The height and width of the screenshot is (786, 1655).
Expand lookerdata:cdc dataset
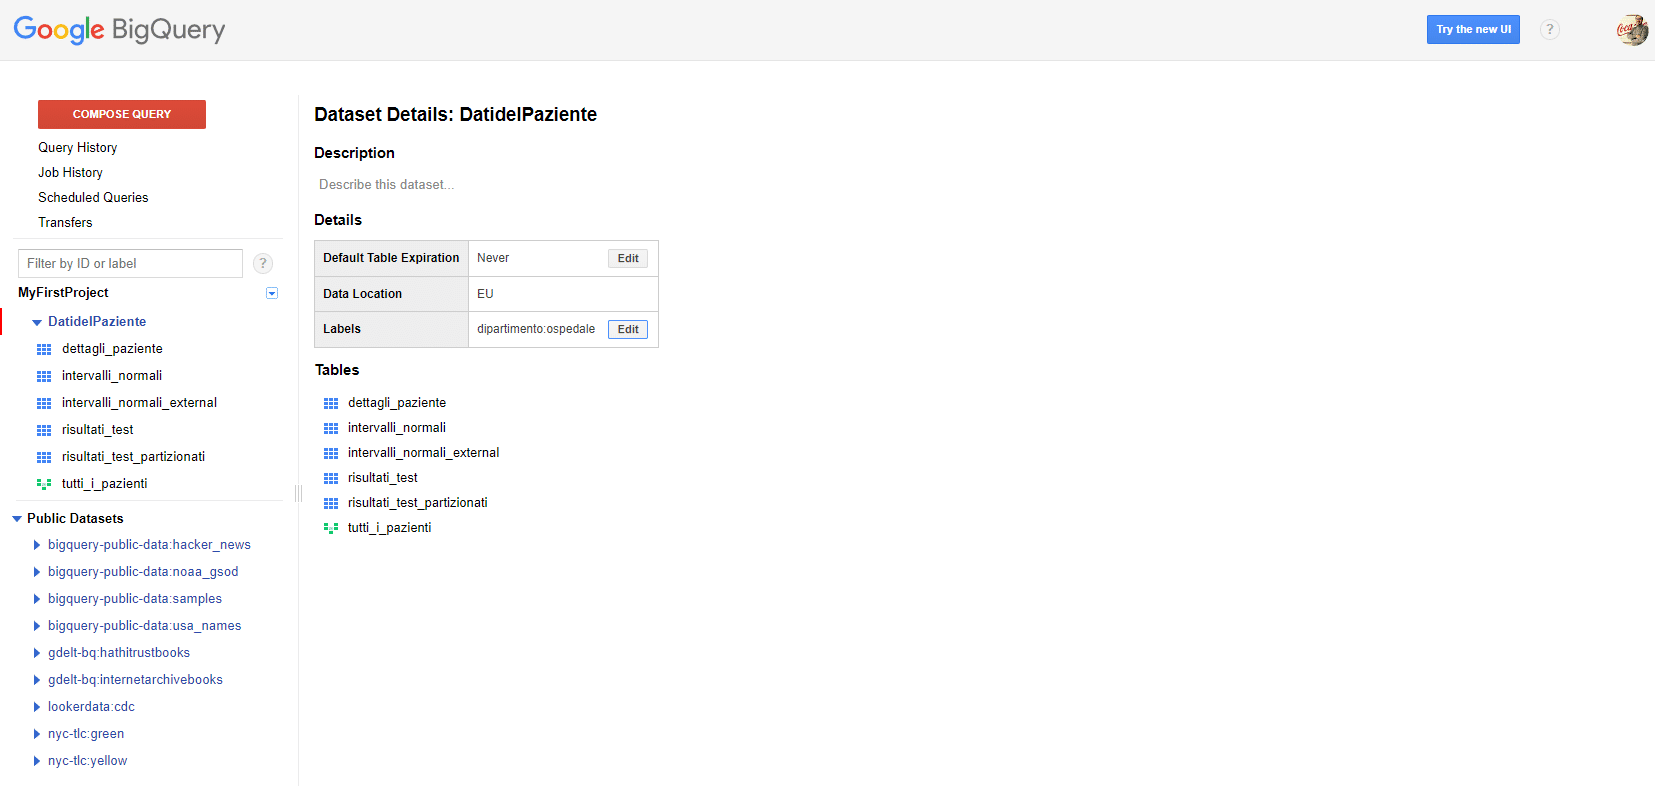tap(37, 707)
